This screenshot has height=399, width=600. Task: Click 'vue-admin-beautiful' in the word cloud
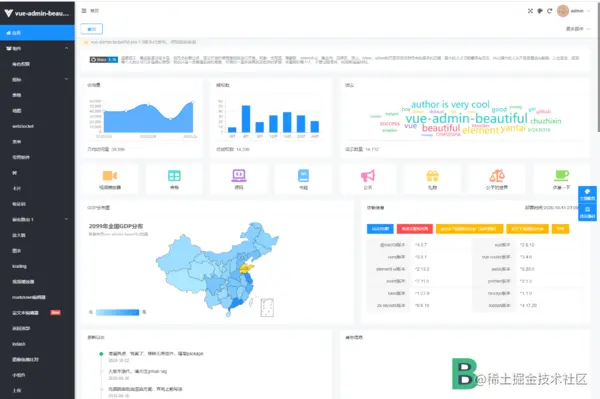(466, 118)
